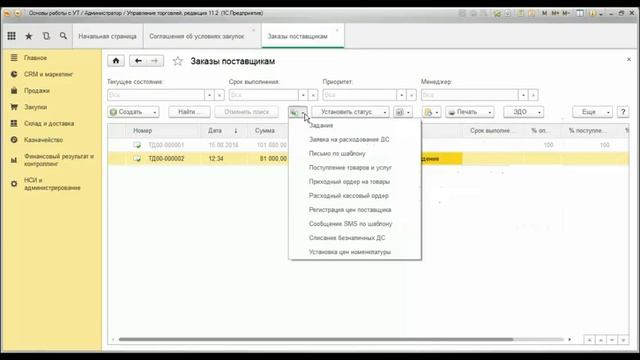Sort by the Дата column header

215,131
